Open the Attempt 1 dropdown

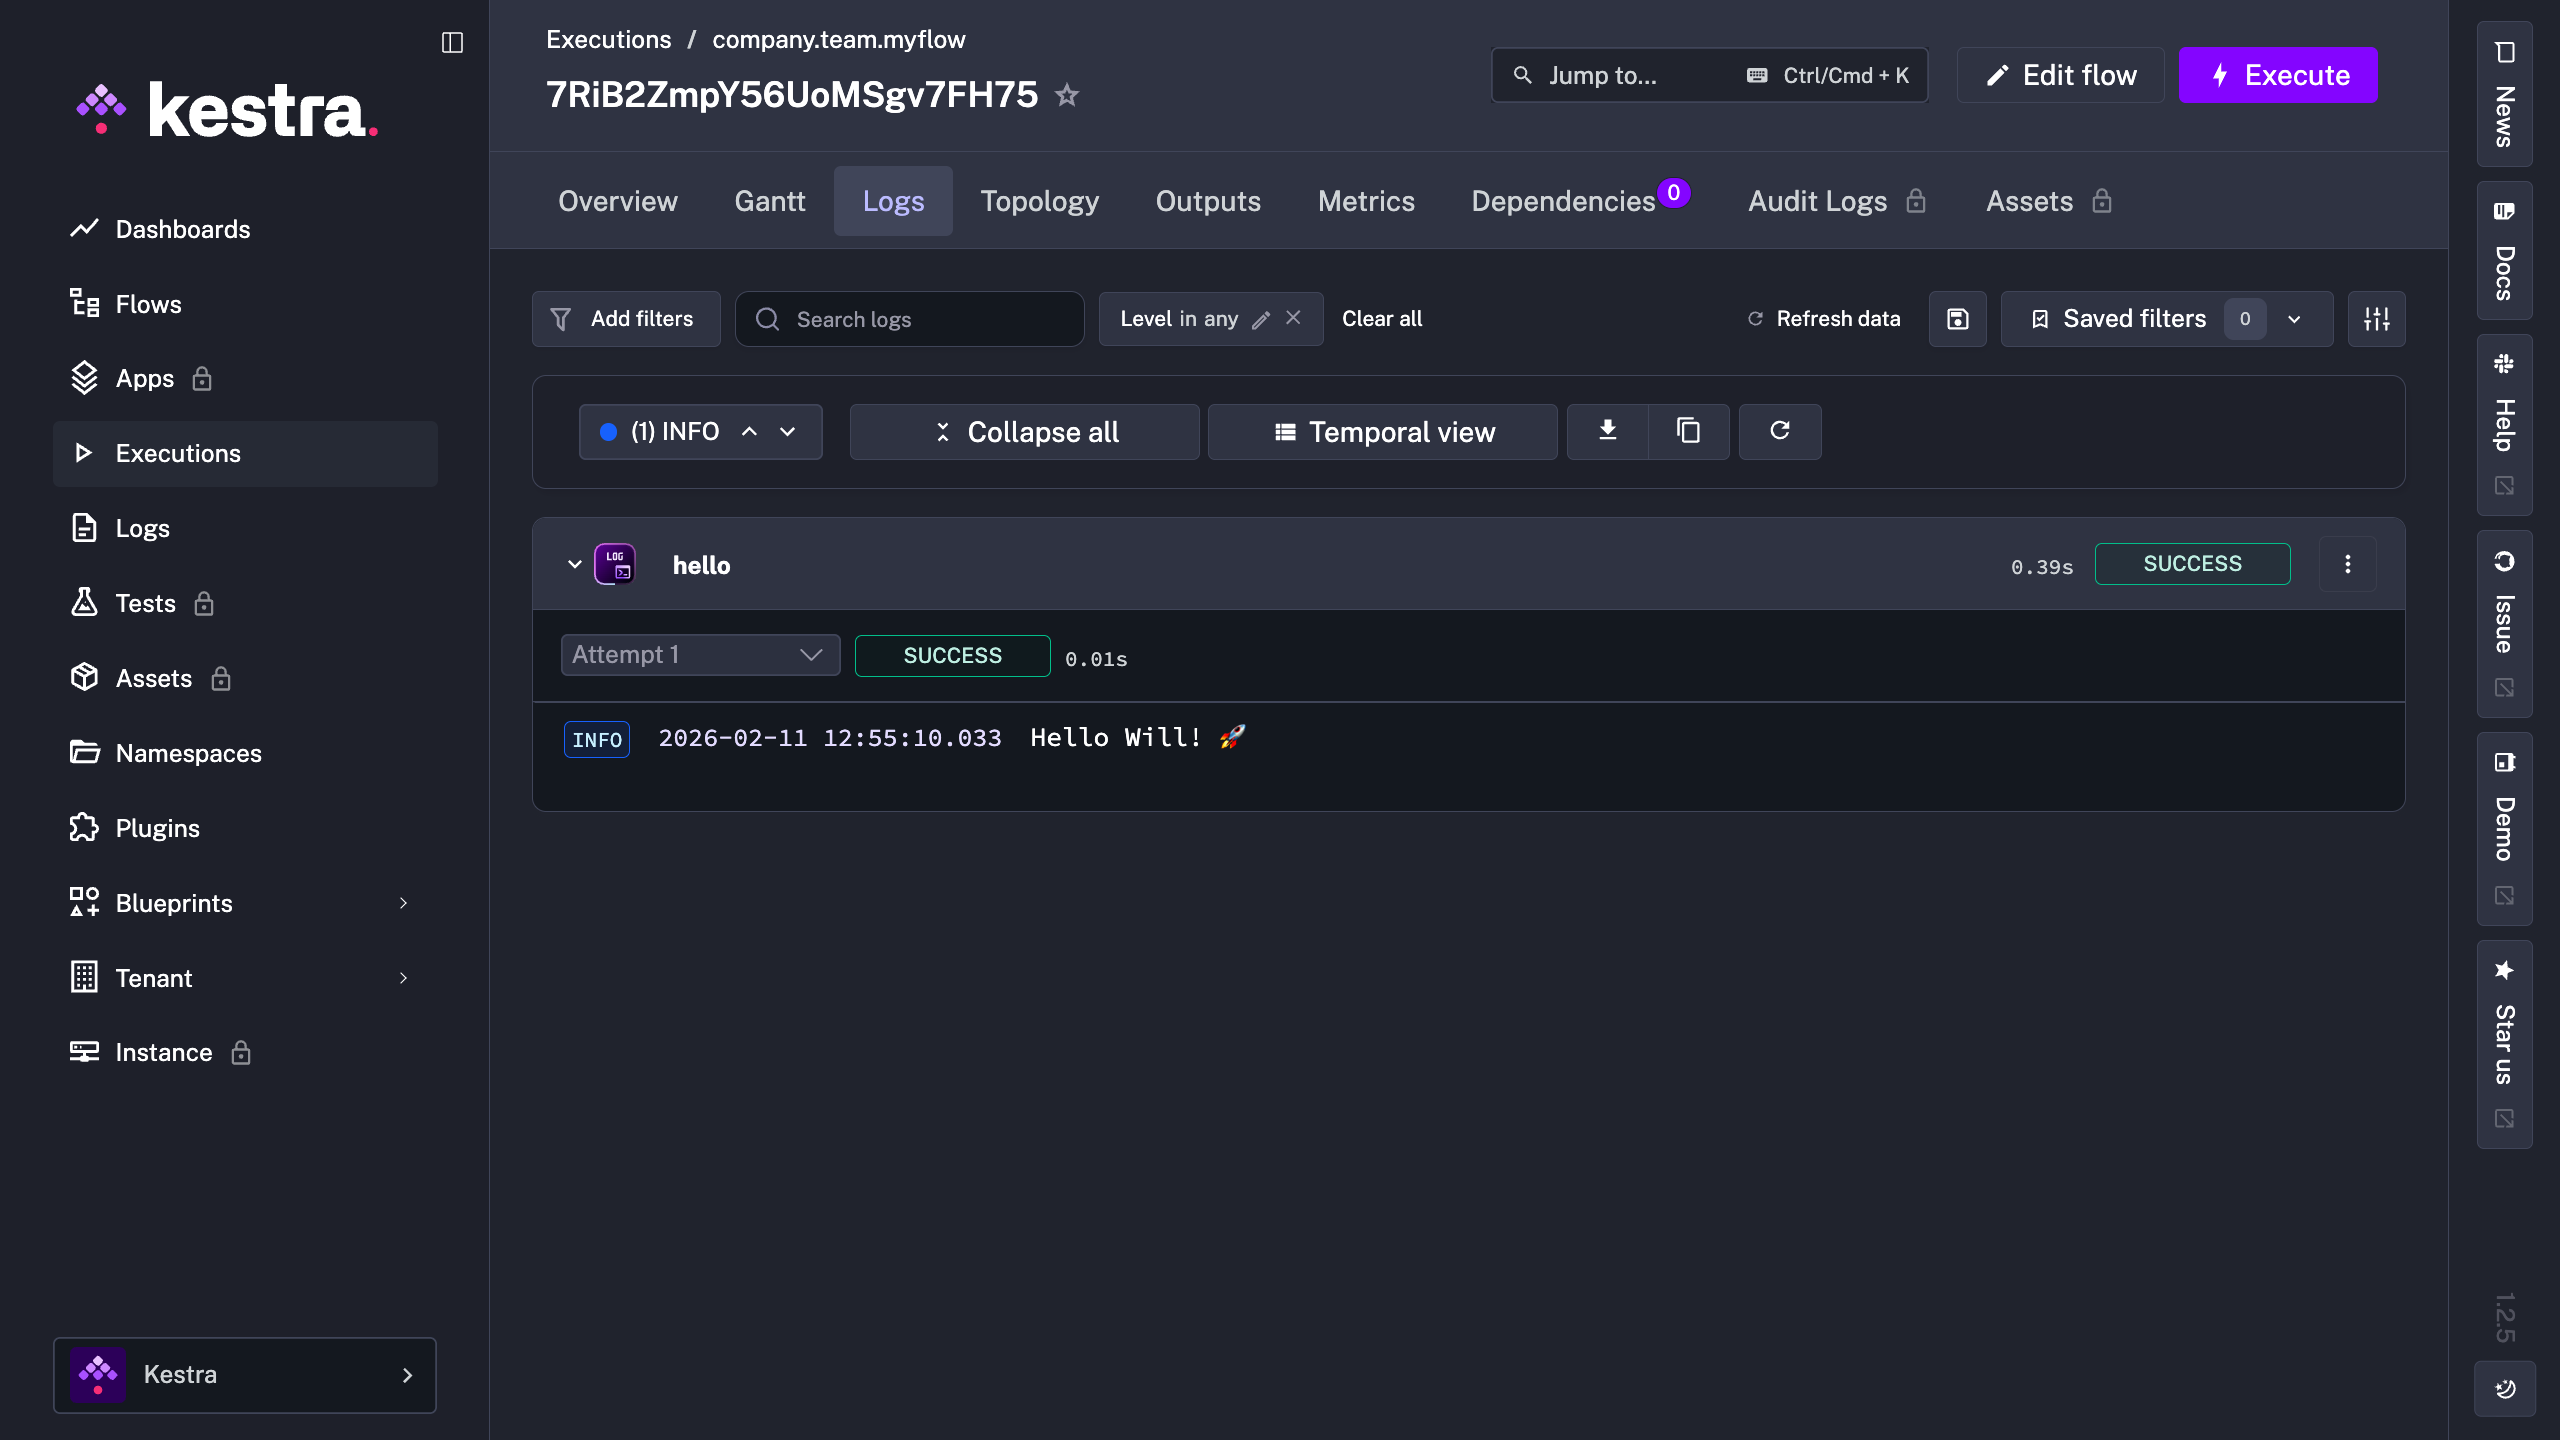tap(700, 655)
